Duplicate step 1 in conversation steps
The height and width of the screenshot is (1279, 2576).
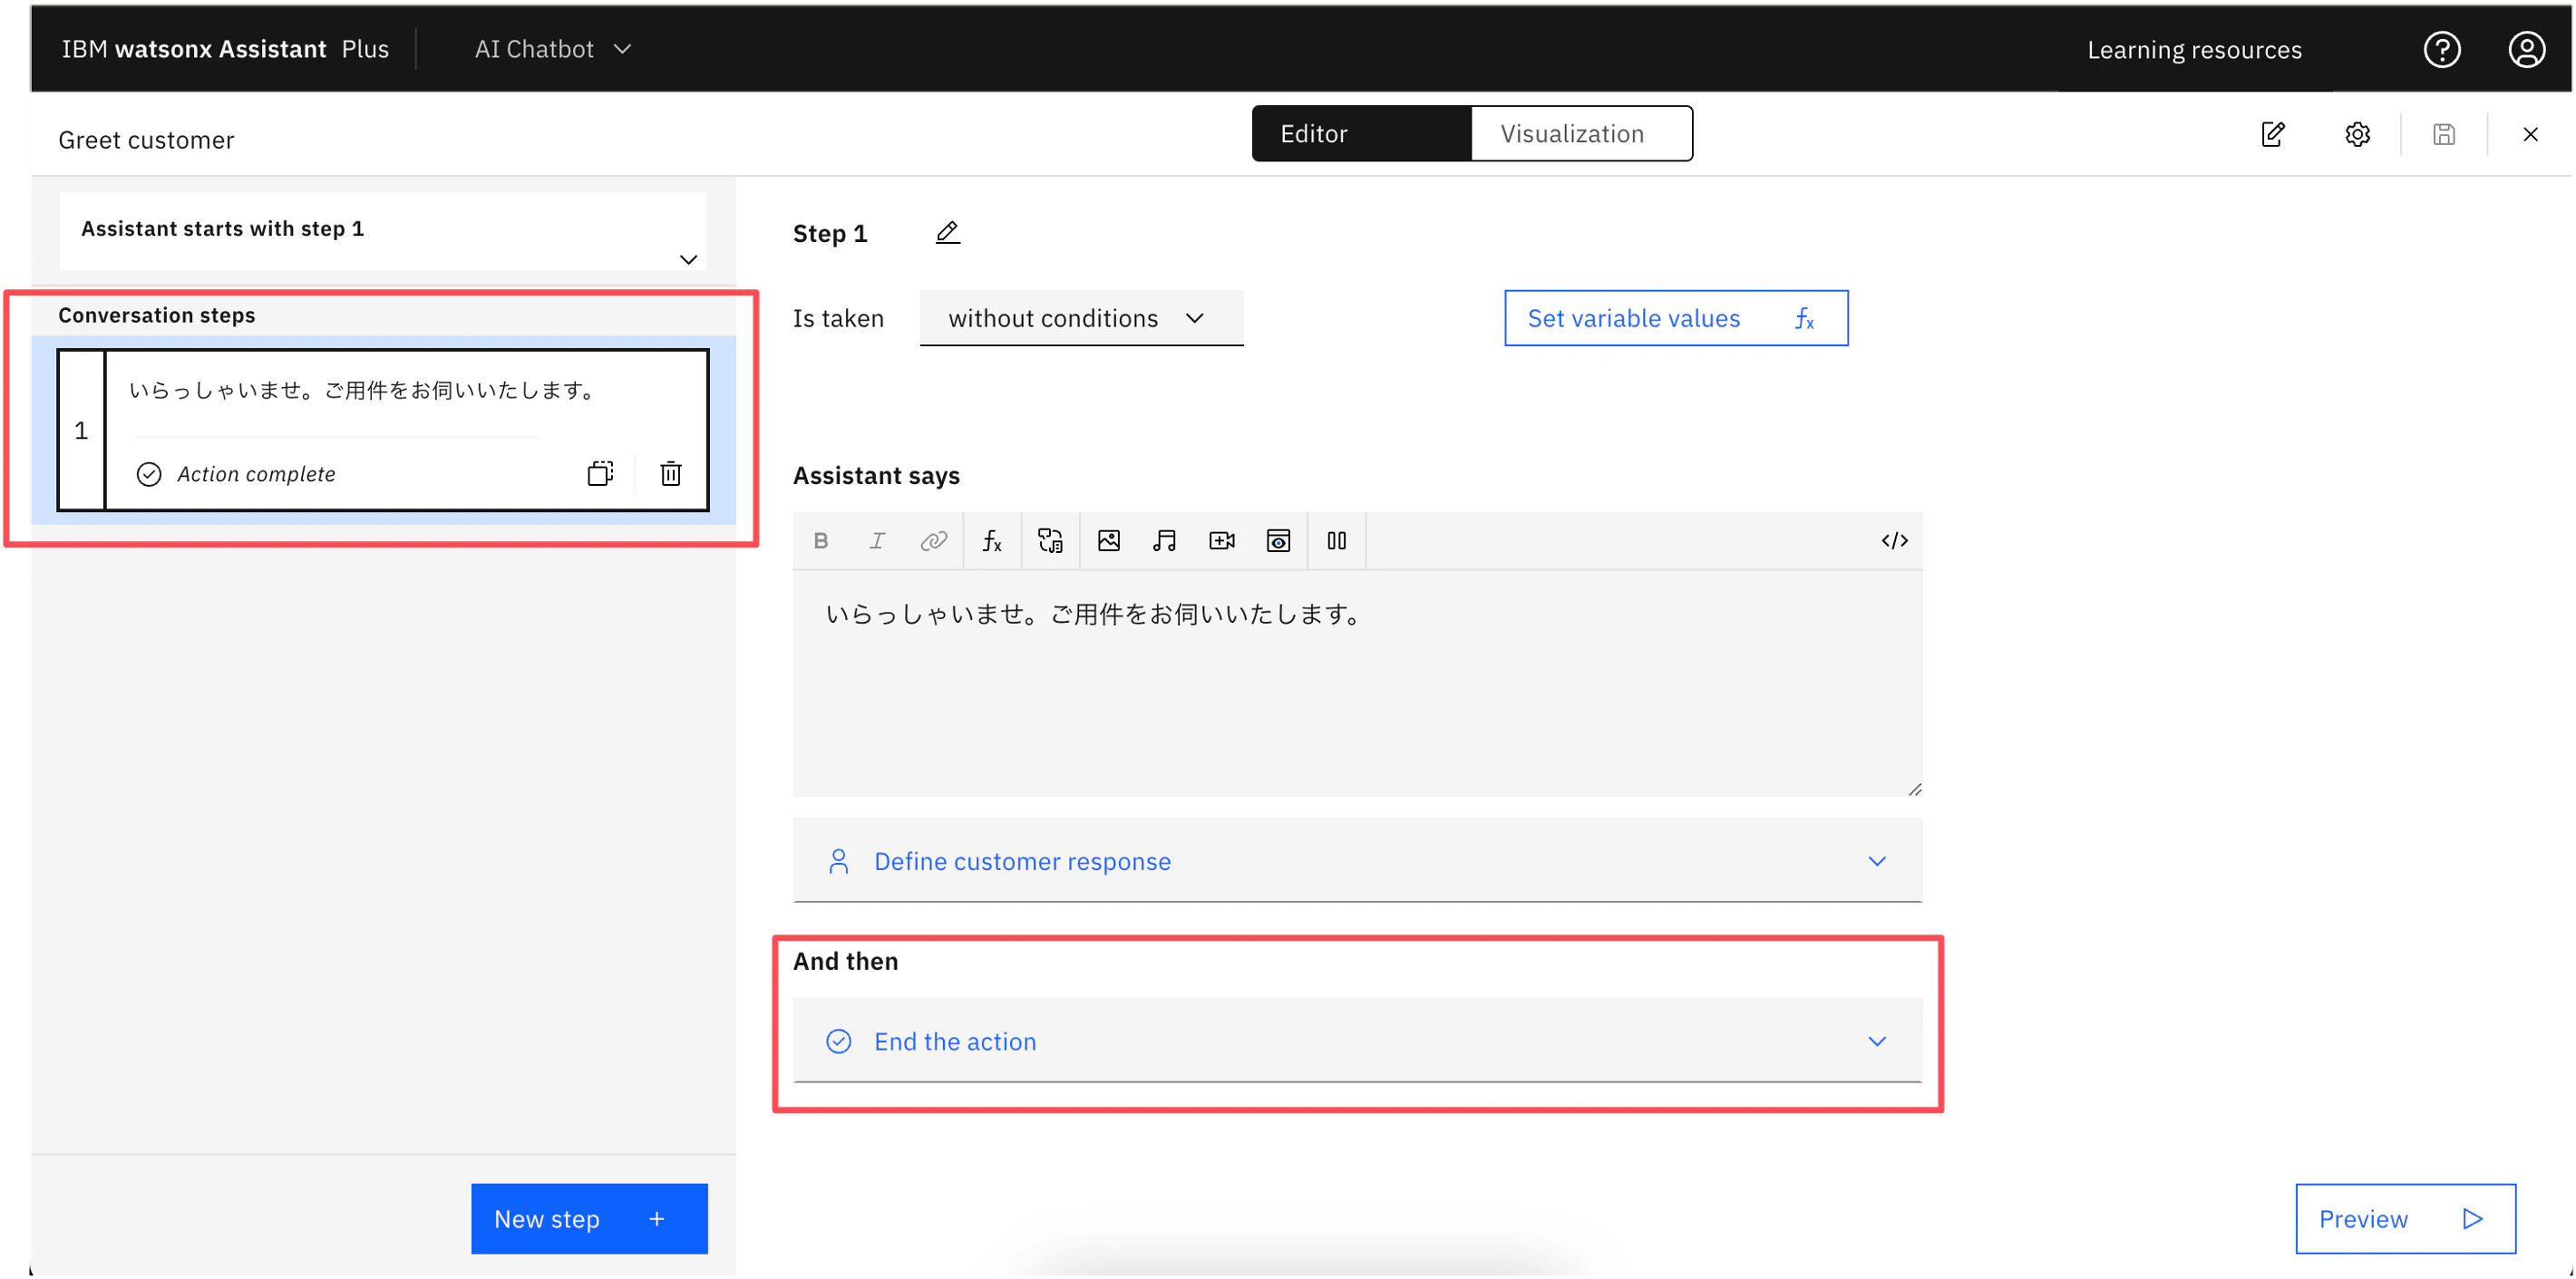[x=600, y=473]
